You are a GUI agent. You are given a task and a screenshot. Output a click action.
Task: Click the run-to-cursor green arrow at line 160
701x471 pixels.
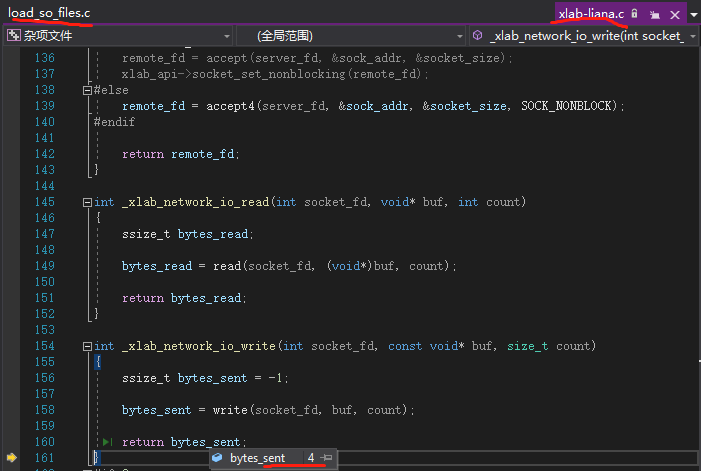(107, 442)
